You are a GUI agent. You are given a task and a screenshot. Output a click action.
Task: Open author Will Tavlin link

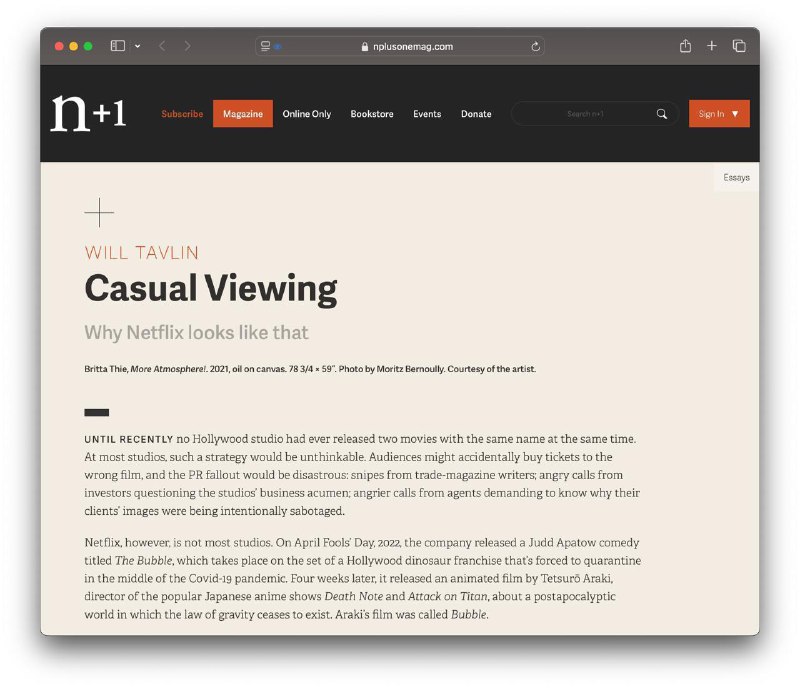point(141,253)
